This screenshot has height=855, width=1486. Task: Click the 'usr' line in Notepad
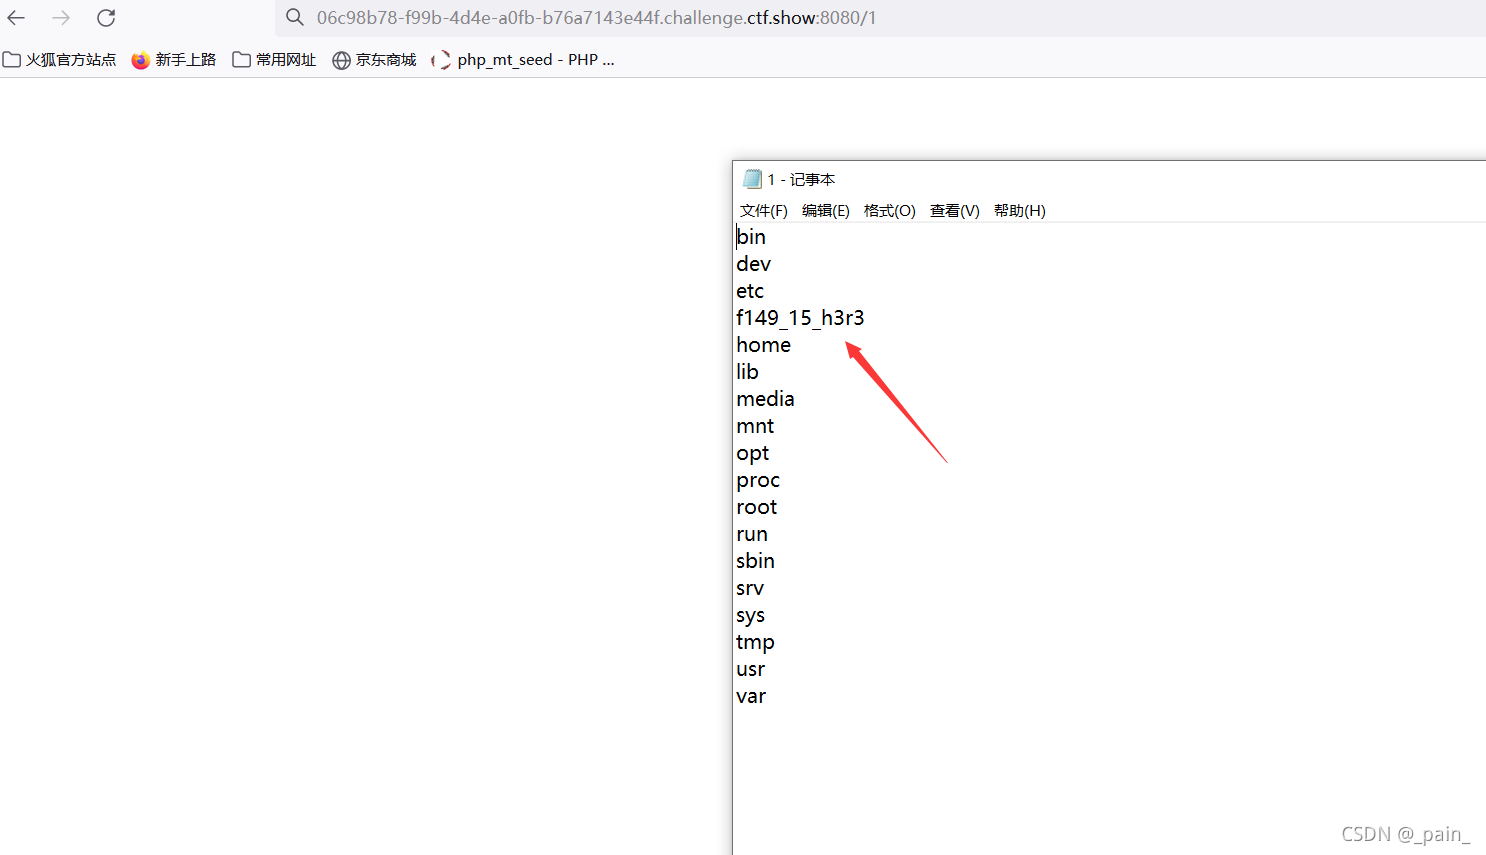point(751,669)
